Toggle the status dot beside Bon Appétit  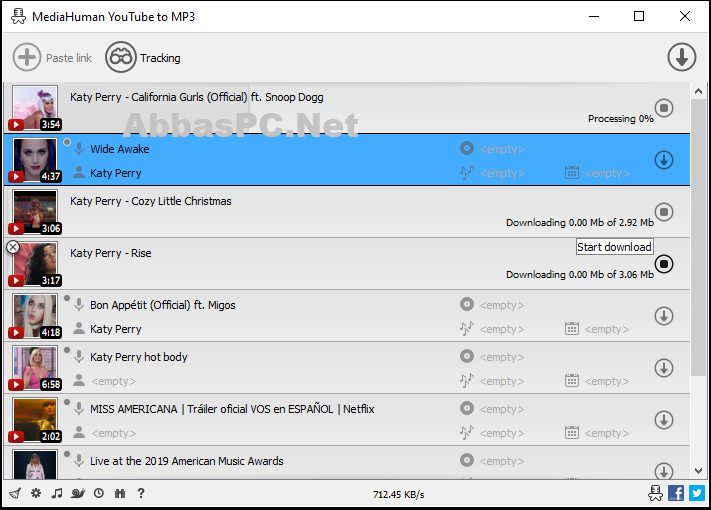click(x=67, y=298)
